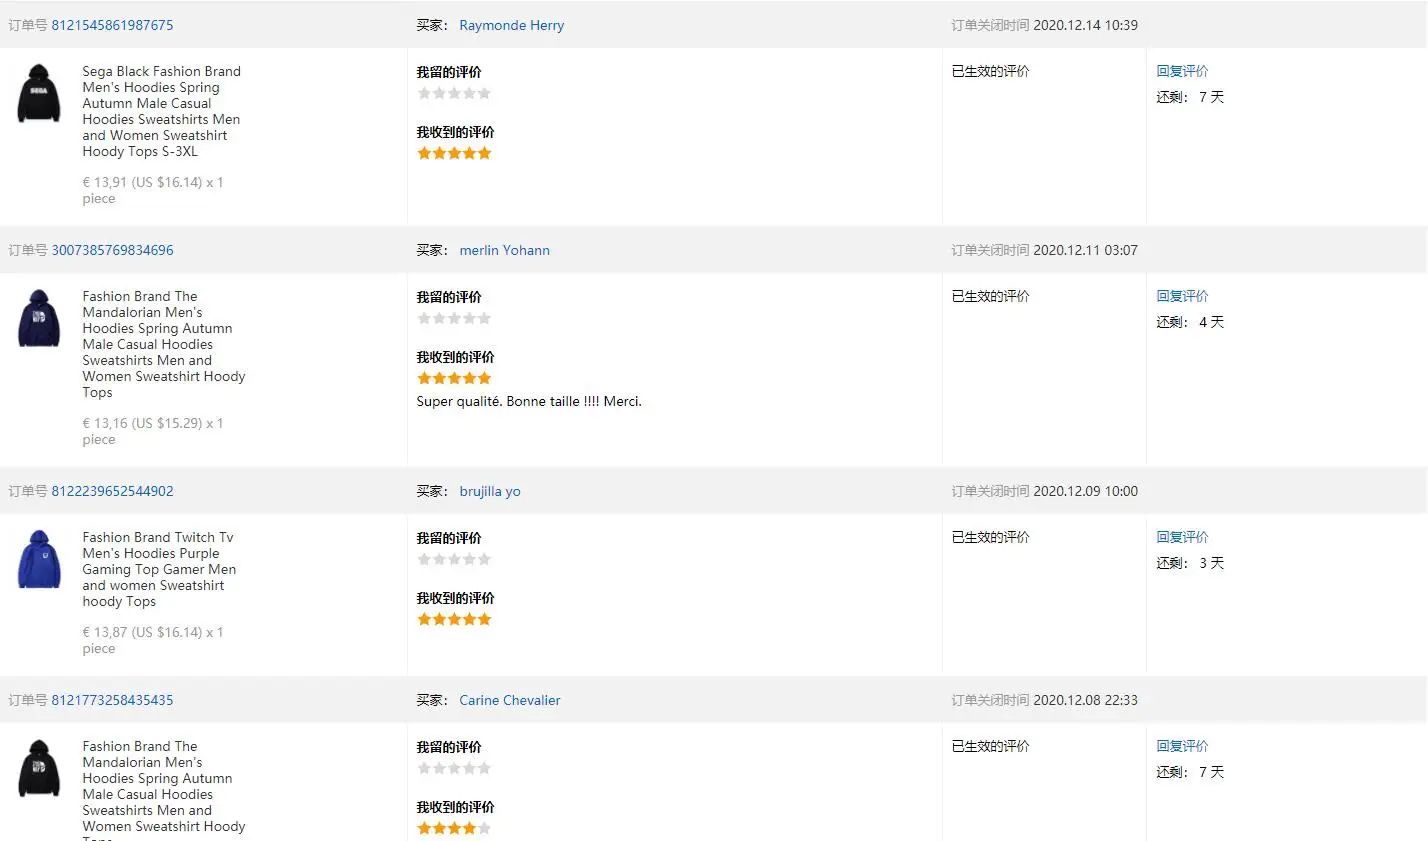Image resolution: width=1428 pixels, height=841 pixels.
Task: View buyer merlin Yohann's profile
Action: coord(504,250)
